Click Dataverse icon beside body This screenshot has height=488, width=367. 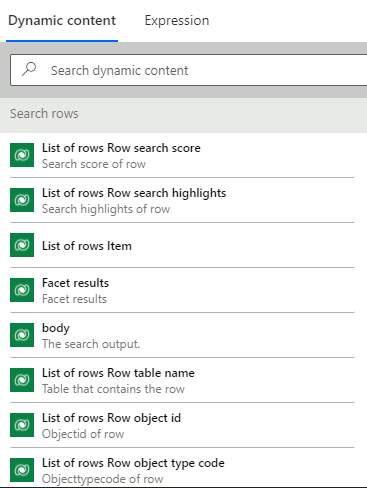[x=22, y=335]
